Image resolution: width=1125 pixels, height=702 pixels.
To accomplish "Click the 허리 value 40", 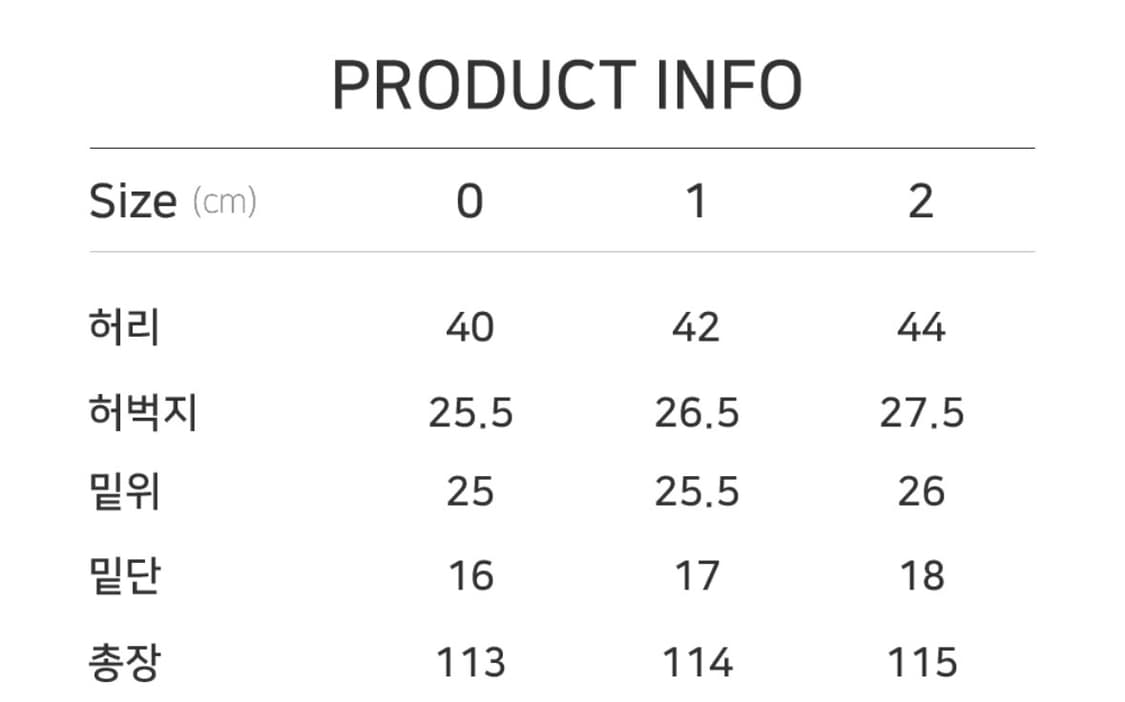I will (470, 328).
